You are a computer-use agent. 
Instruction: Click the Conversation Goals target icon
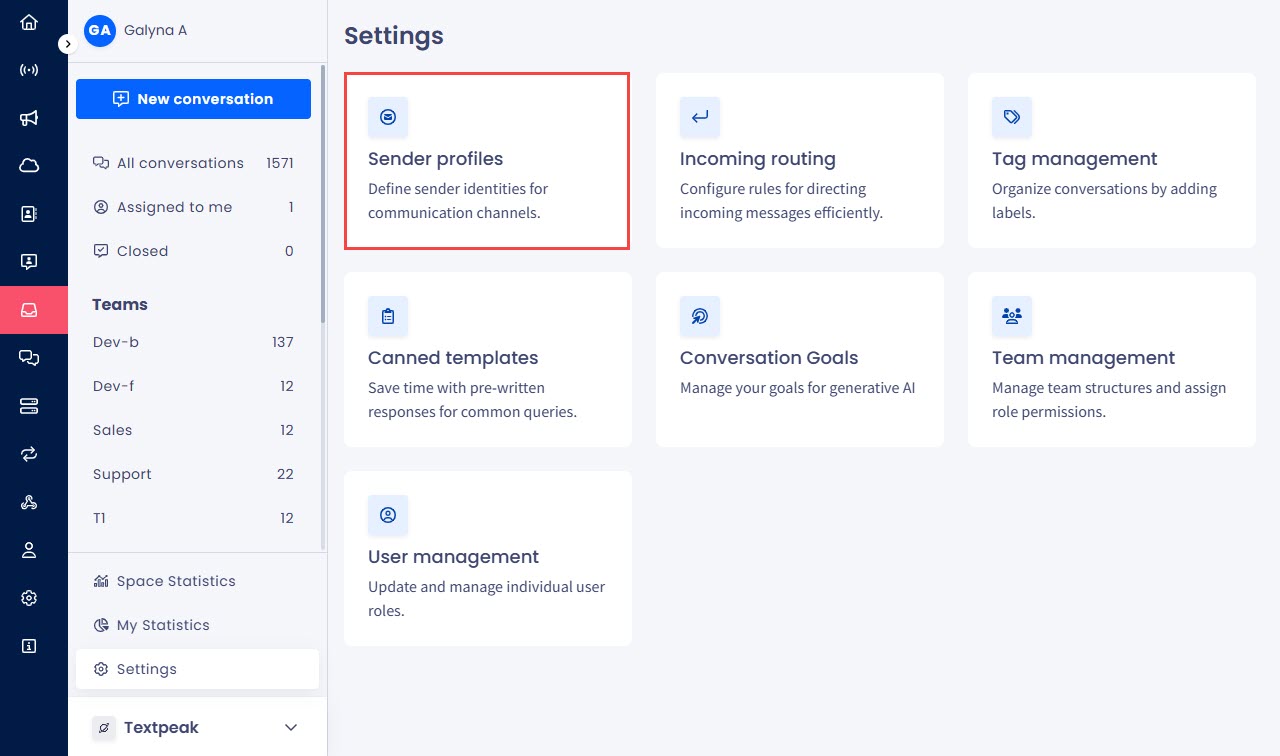700,316
